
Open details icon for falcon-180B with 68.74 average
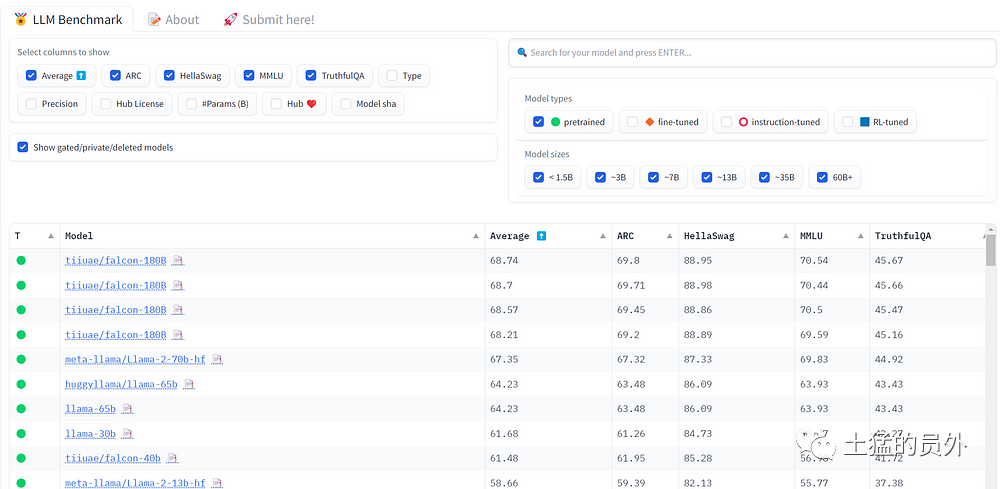(x=178, y=260)
